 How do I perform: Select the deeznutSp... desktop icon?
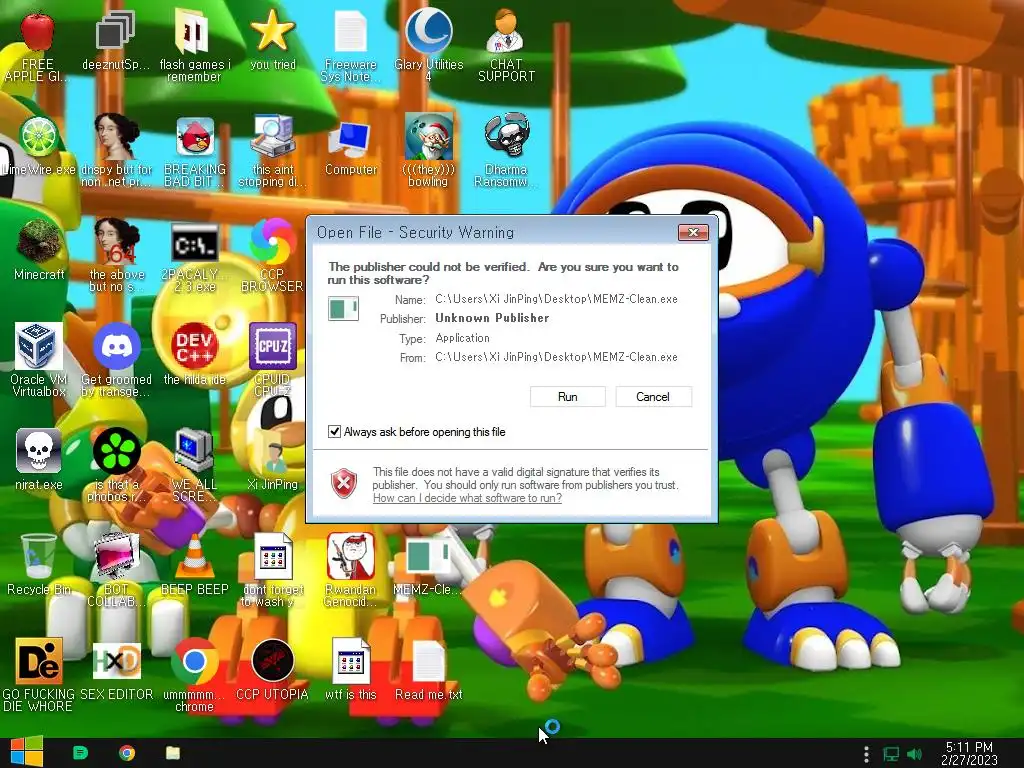[x=116, y=42]
